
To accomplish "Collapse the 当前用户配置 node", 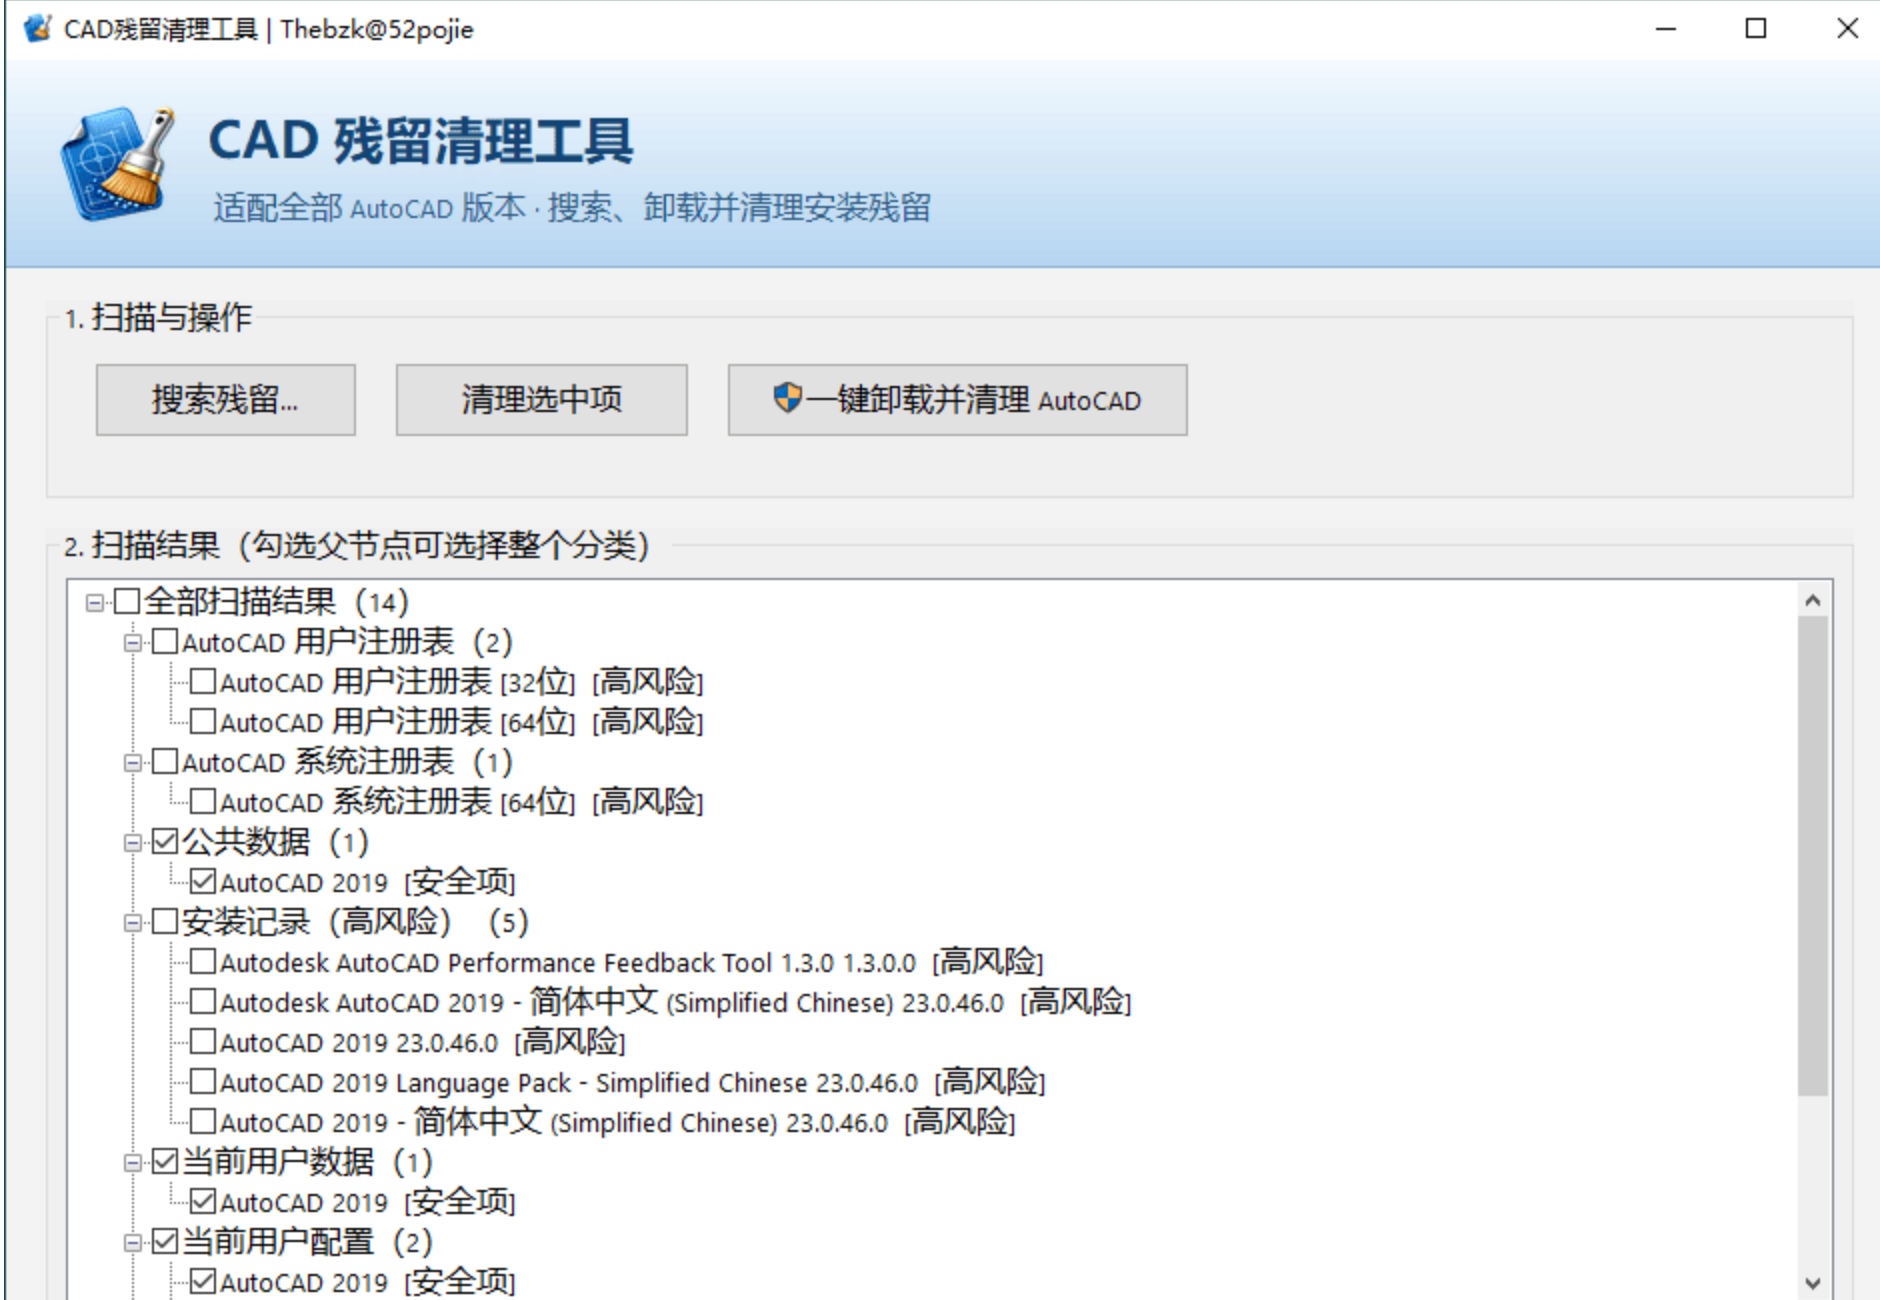I will pos(132,1243).
